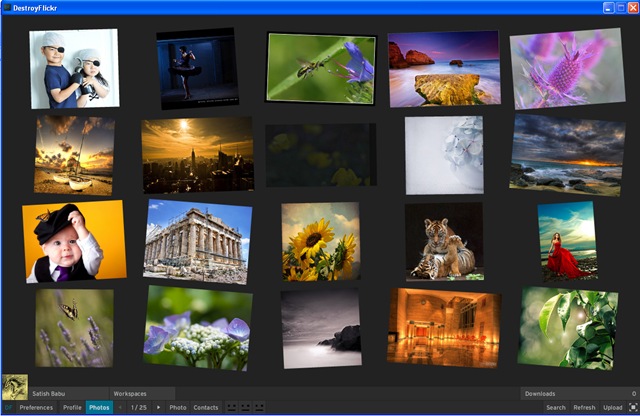Open Preferences in the bottom bar
The height and width of the screenshot is (416, 640).
[x=37, y=408]
